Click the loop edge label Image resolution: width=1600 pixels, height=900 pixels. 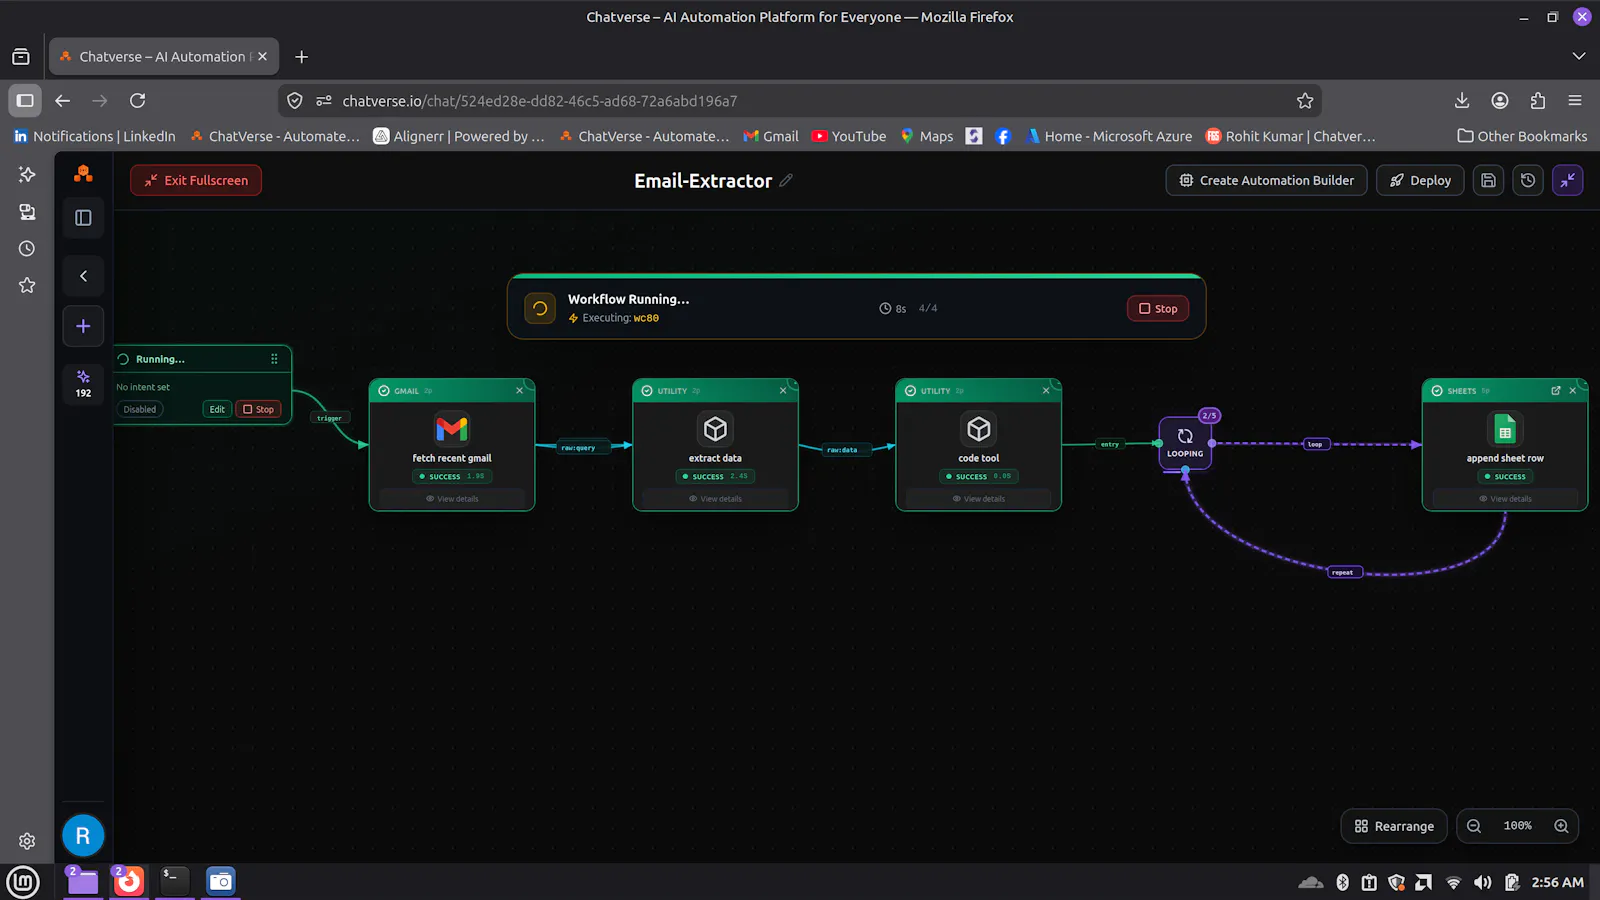point(1315,444)
